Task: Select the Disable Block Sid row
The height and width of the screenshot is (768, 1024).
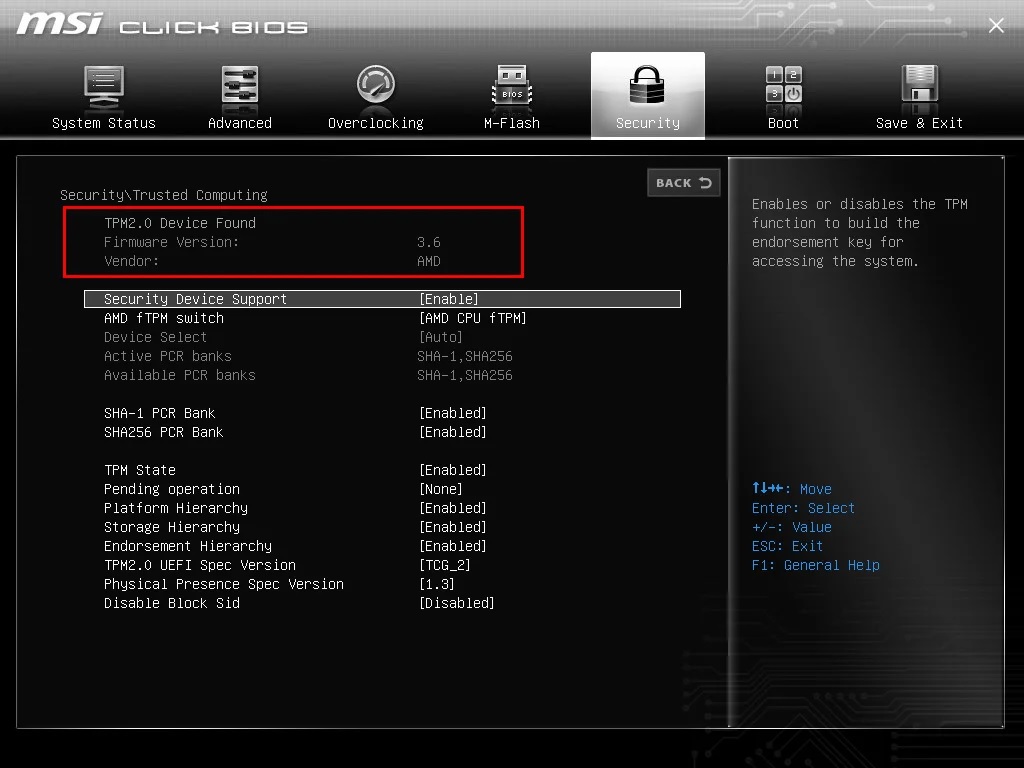Action: [382, 603]
